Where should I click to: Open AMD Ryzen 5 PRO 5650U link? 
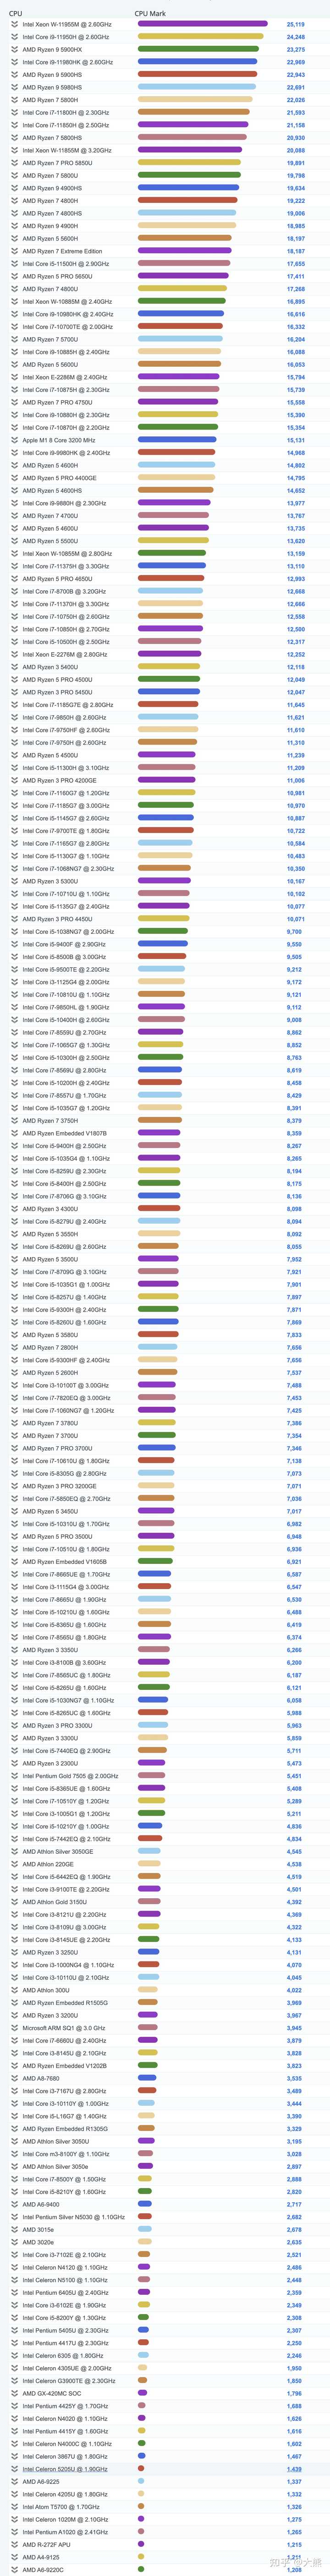coord(57,276)
